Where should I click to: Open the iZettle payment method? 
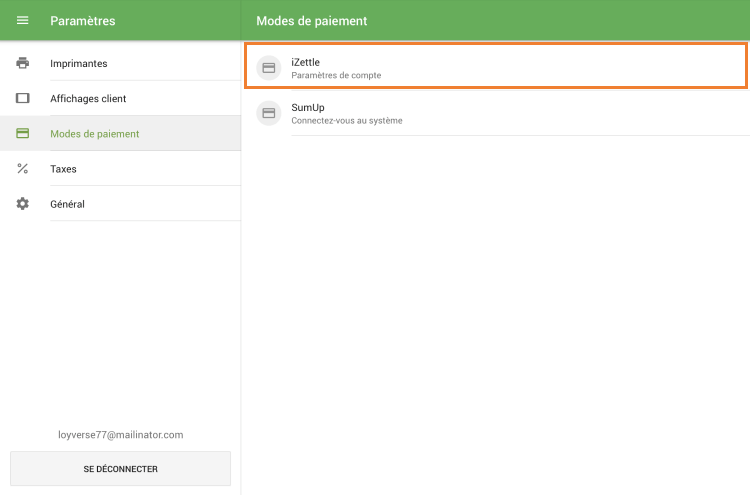305,62
